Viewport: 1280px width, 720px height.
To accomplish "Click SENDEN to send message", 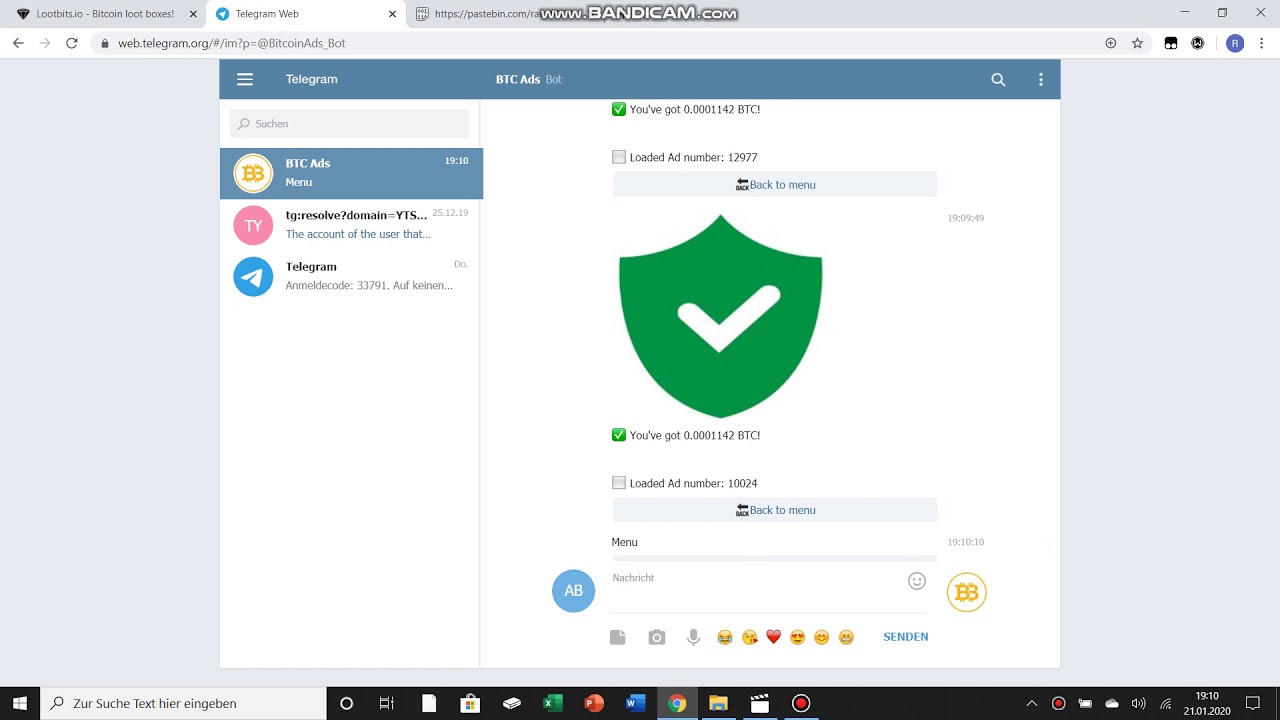I will pos(906,637).
